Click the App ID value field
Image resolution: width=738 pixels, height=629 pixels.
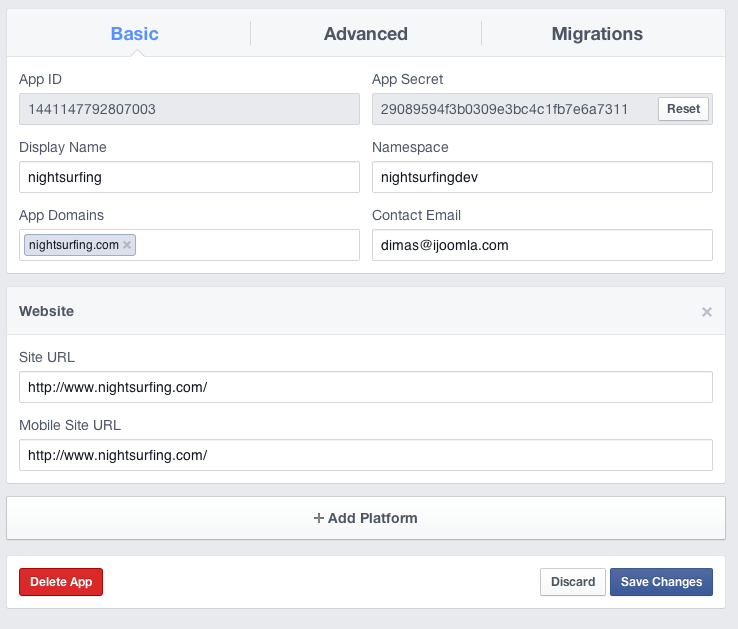189,109
